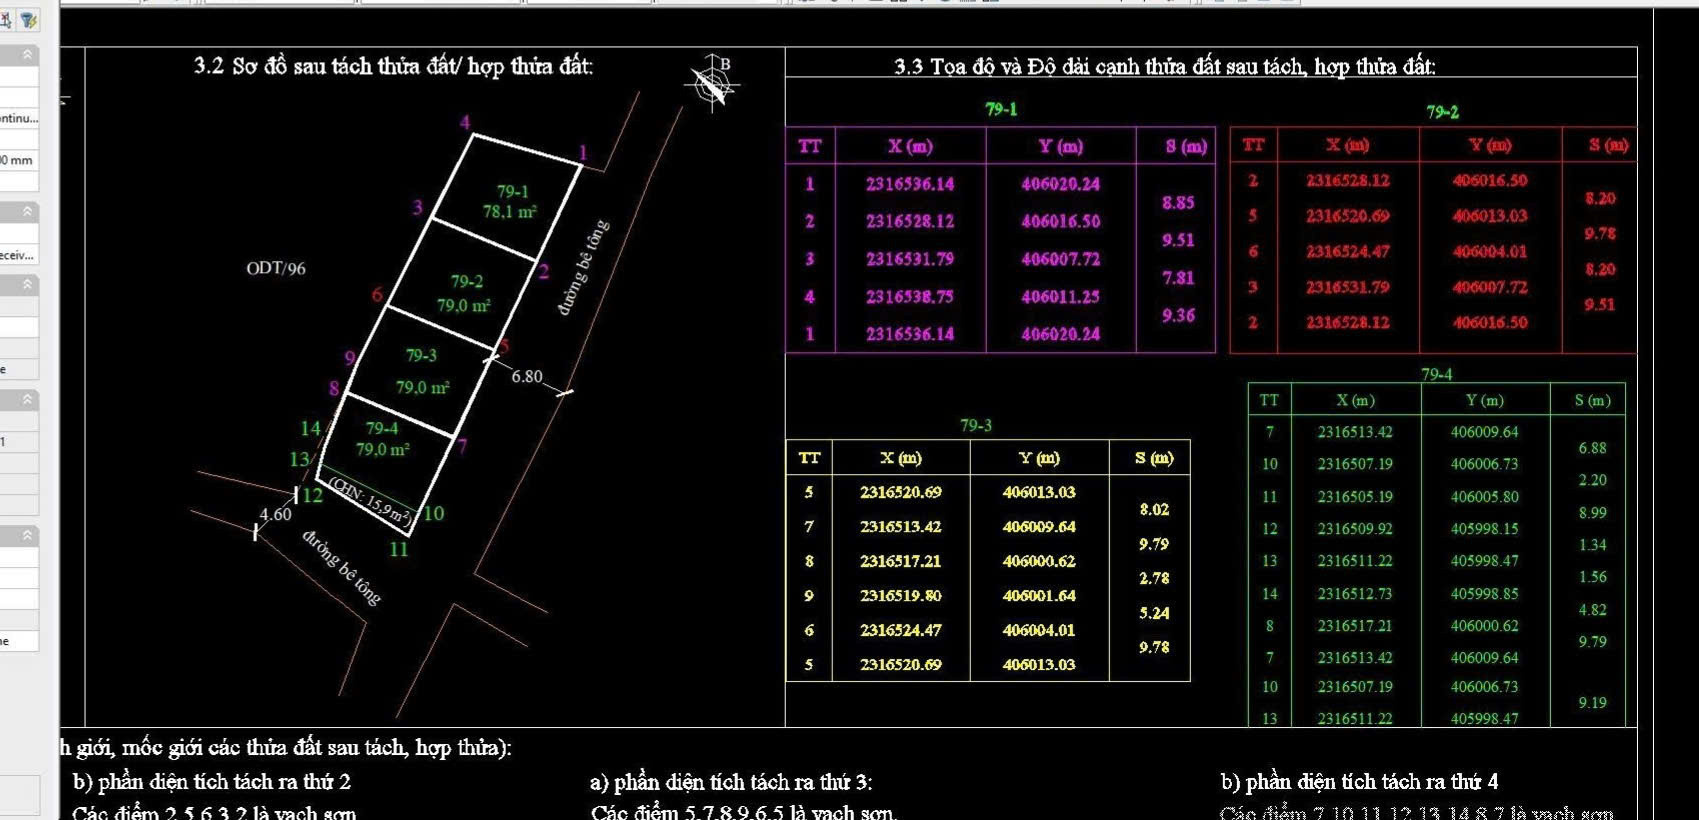
Task: Click the text 'b) phần diện tích tách ra thứ 4'
Action: (1360, 781)
